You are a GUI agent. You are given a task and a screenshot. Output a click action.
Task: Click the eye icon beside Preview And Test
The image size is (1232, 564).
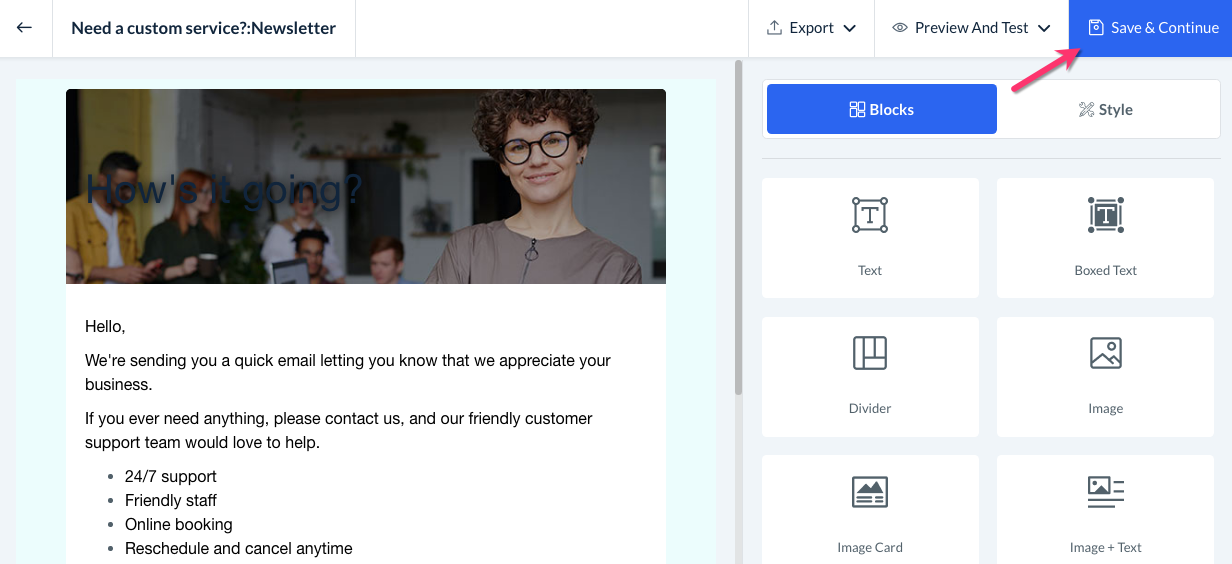pos(900,28)
